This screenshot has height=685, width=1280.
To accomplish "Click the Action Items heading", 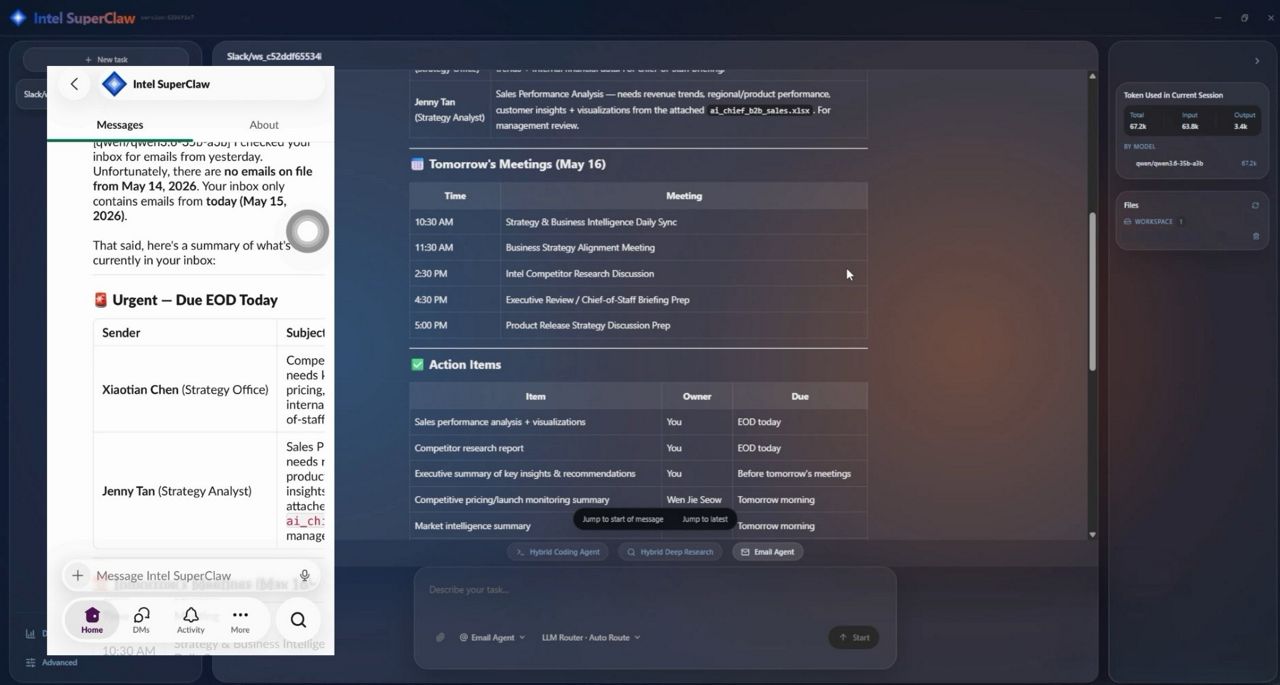I will (465, 365).
